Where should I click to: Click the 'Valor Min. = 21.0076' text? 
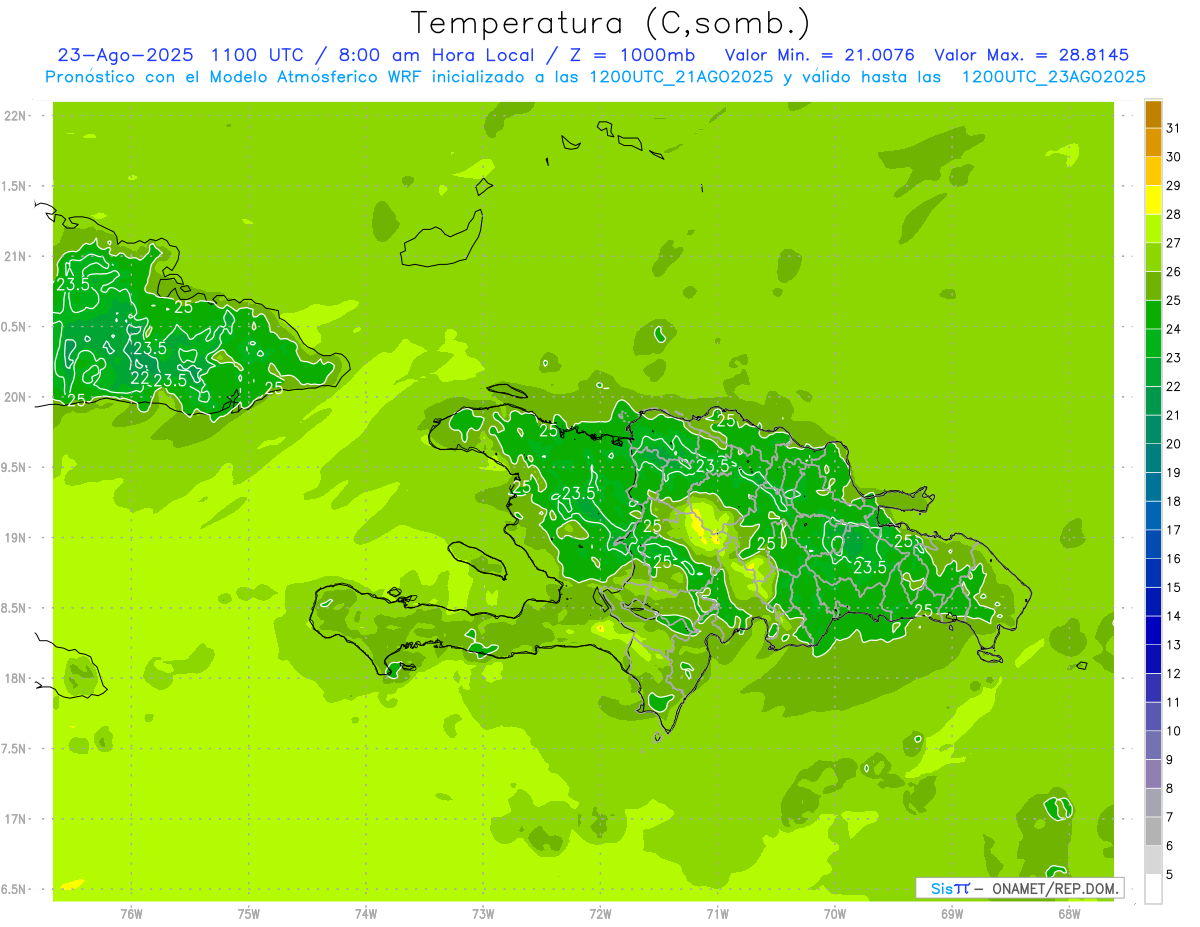(820, 56)
